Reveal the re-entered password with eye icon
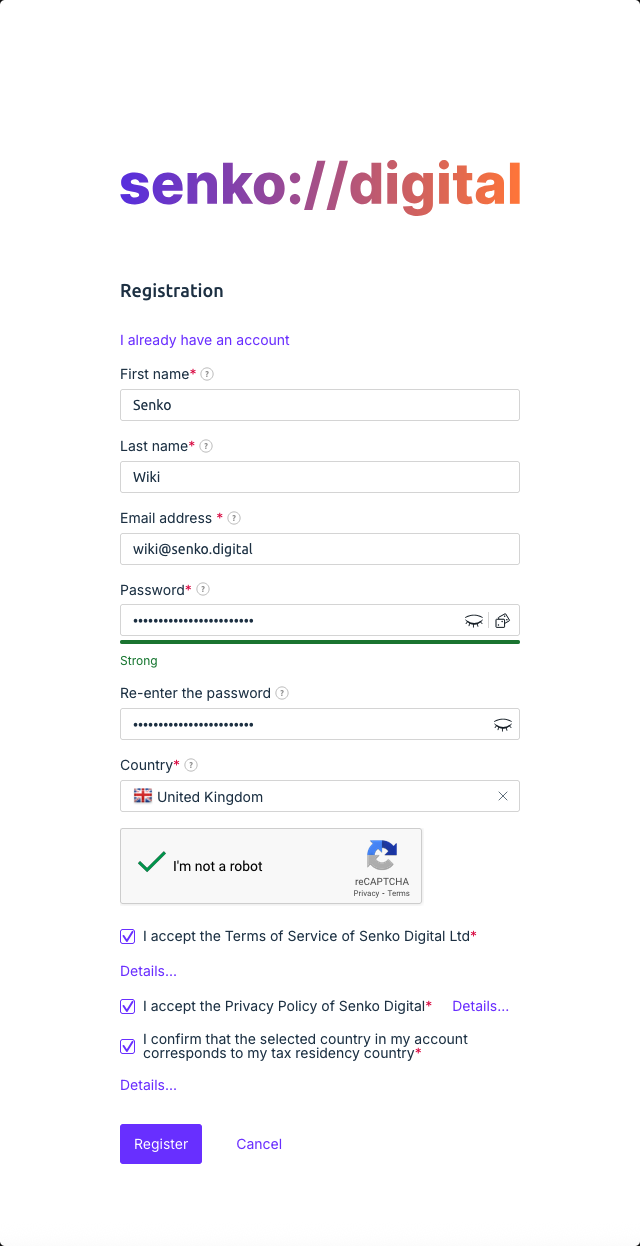 point(503,724)
